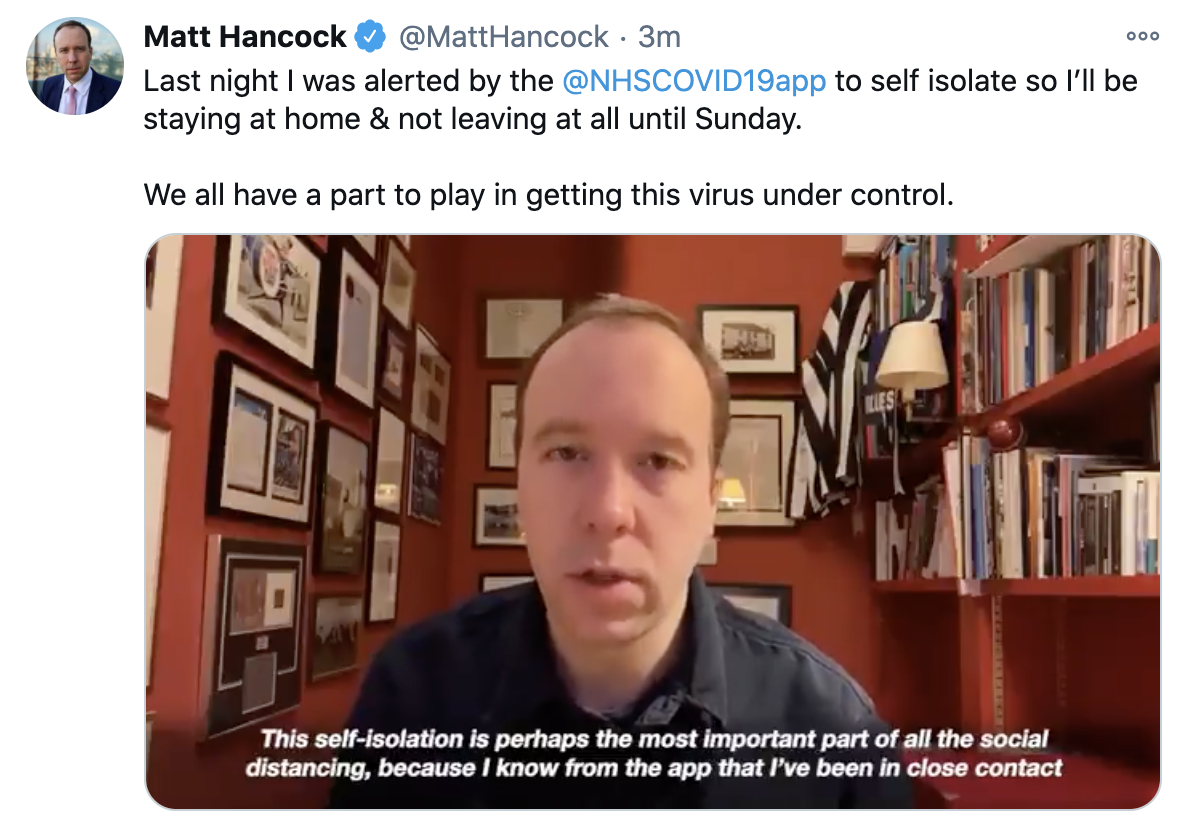Follow the @NHSCOVID19app mention link
Image resolution: width=1182 pixels, height=824 pixels.
click(x=694, y=81)
